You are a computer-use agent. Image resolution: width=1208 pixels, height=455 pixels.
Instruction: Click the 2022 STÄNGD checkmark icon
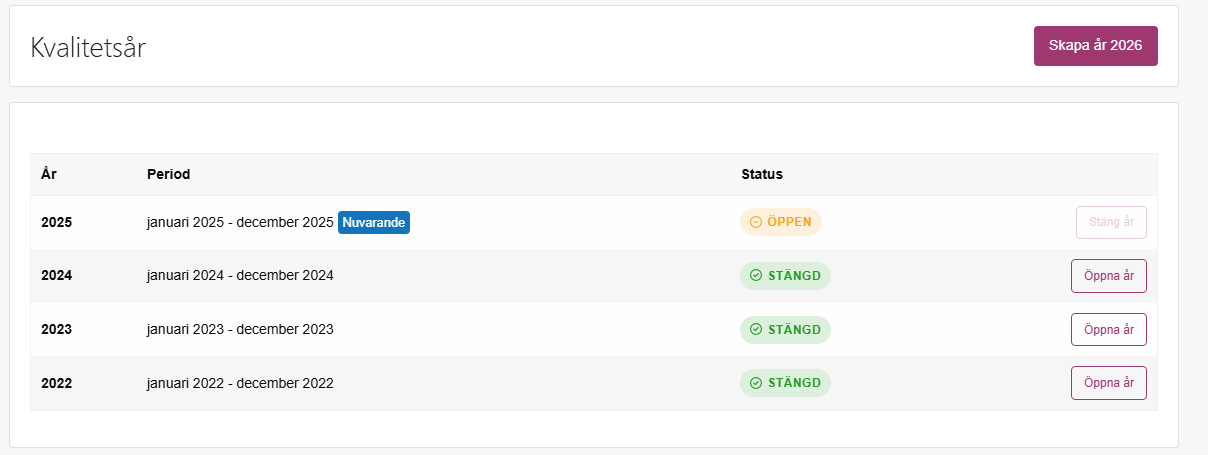(x=756, y=383)
